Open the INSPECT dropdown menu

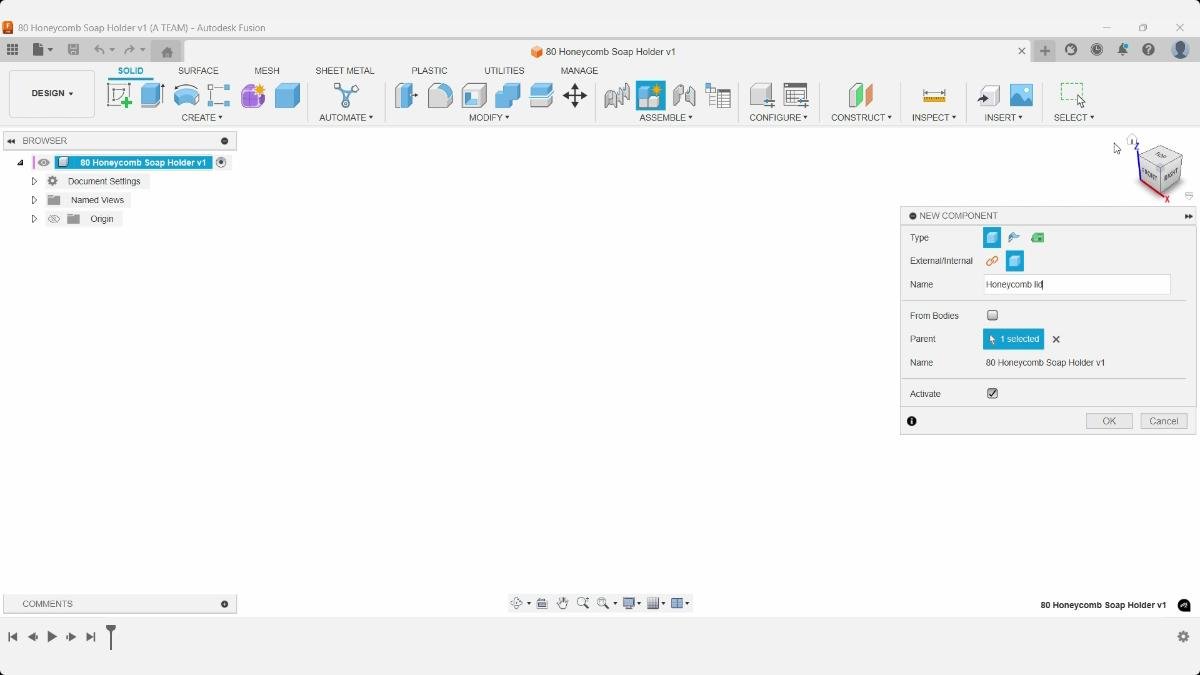(934, 117)
